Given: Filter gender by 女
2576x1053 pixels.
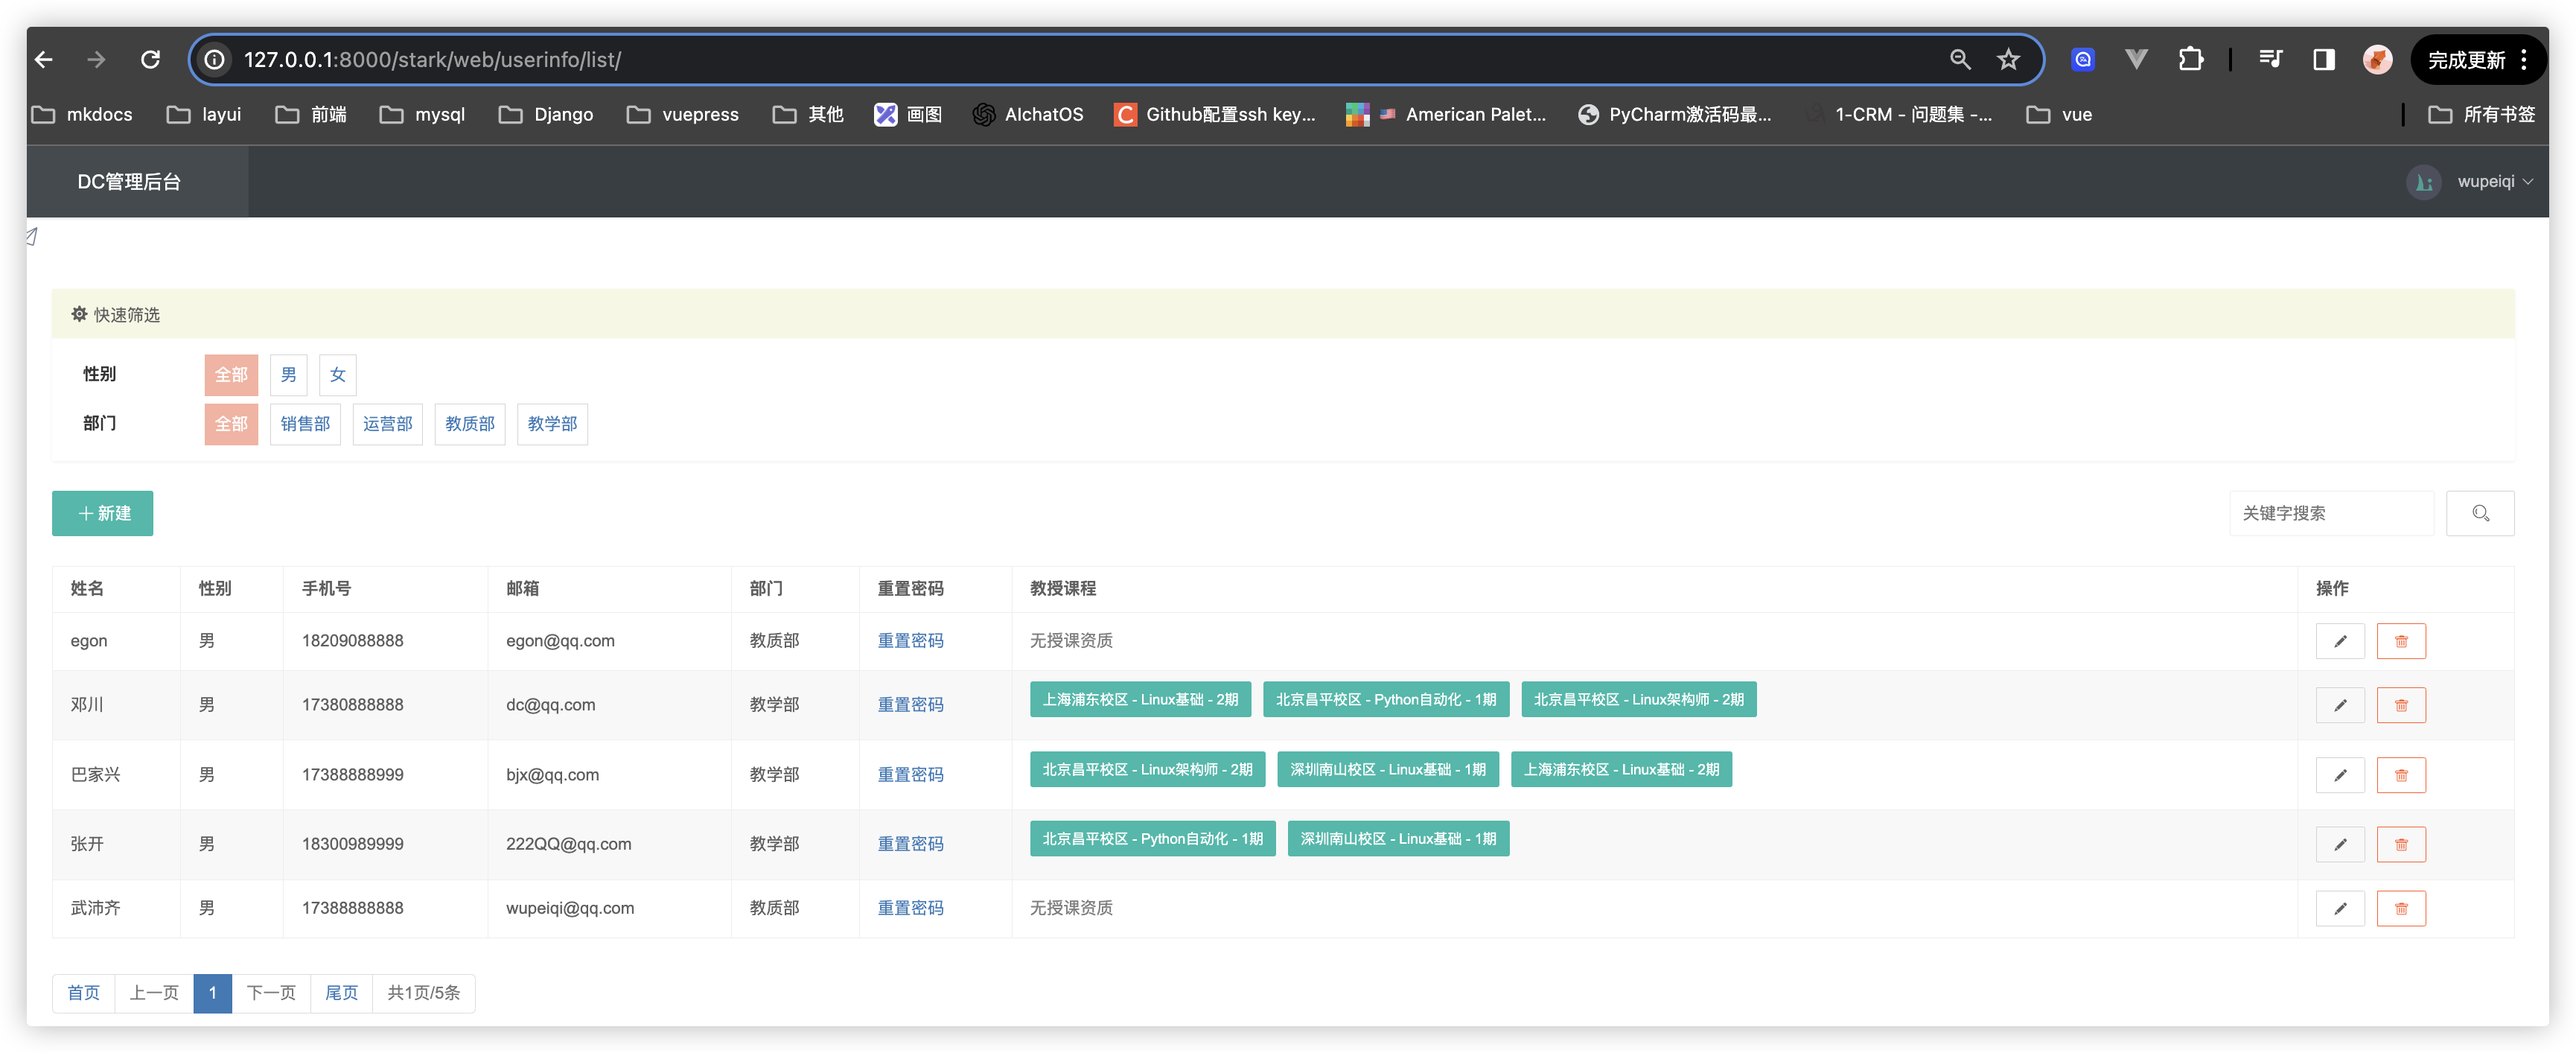Looking at the screenshot, I should [x=337, y=375].
